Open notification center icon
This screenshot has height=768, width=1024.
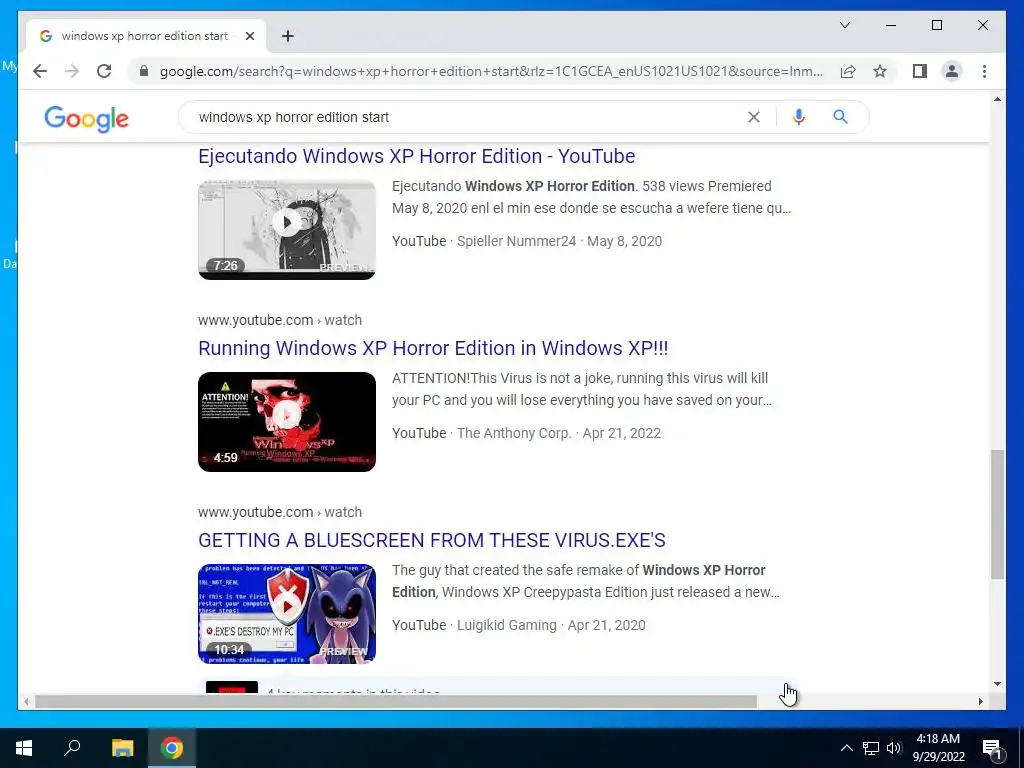[993, 748]
